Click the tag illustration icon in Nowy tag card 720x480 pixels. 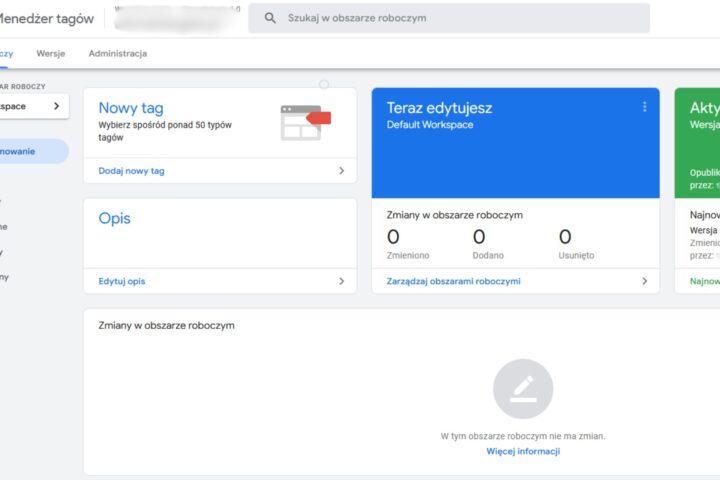coord(305,122)
